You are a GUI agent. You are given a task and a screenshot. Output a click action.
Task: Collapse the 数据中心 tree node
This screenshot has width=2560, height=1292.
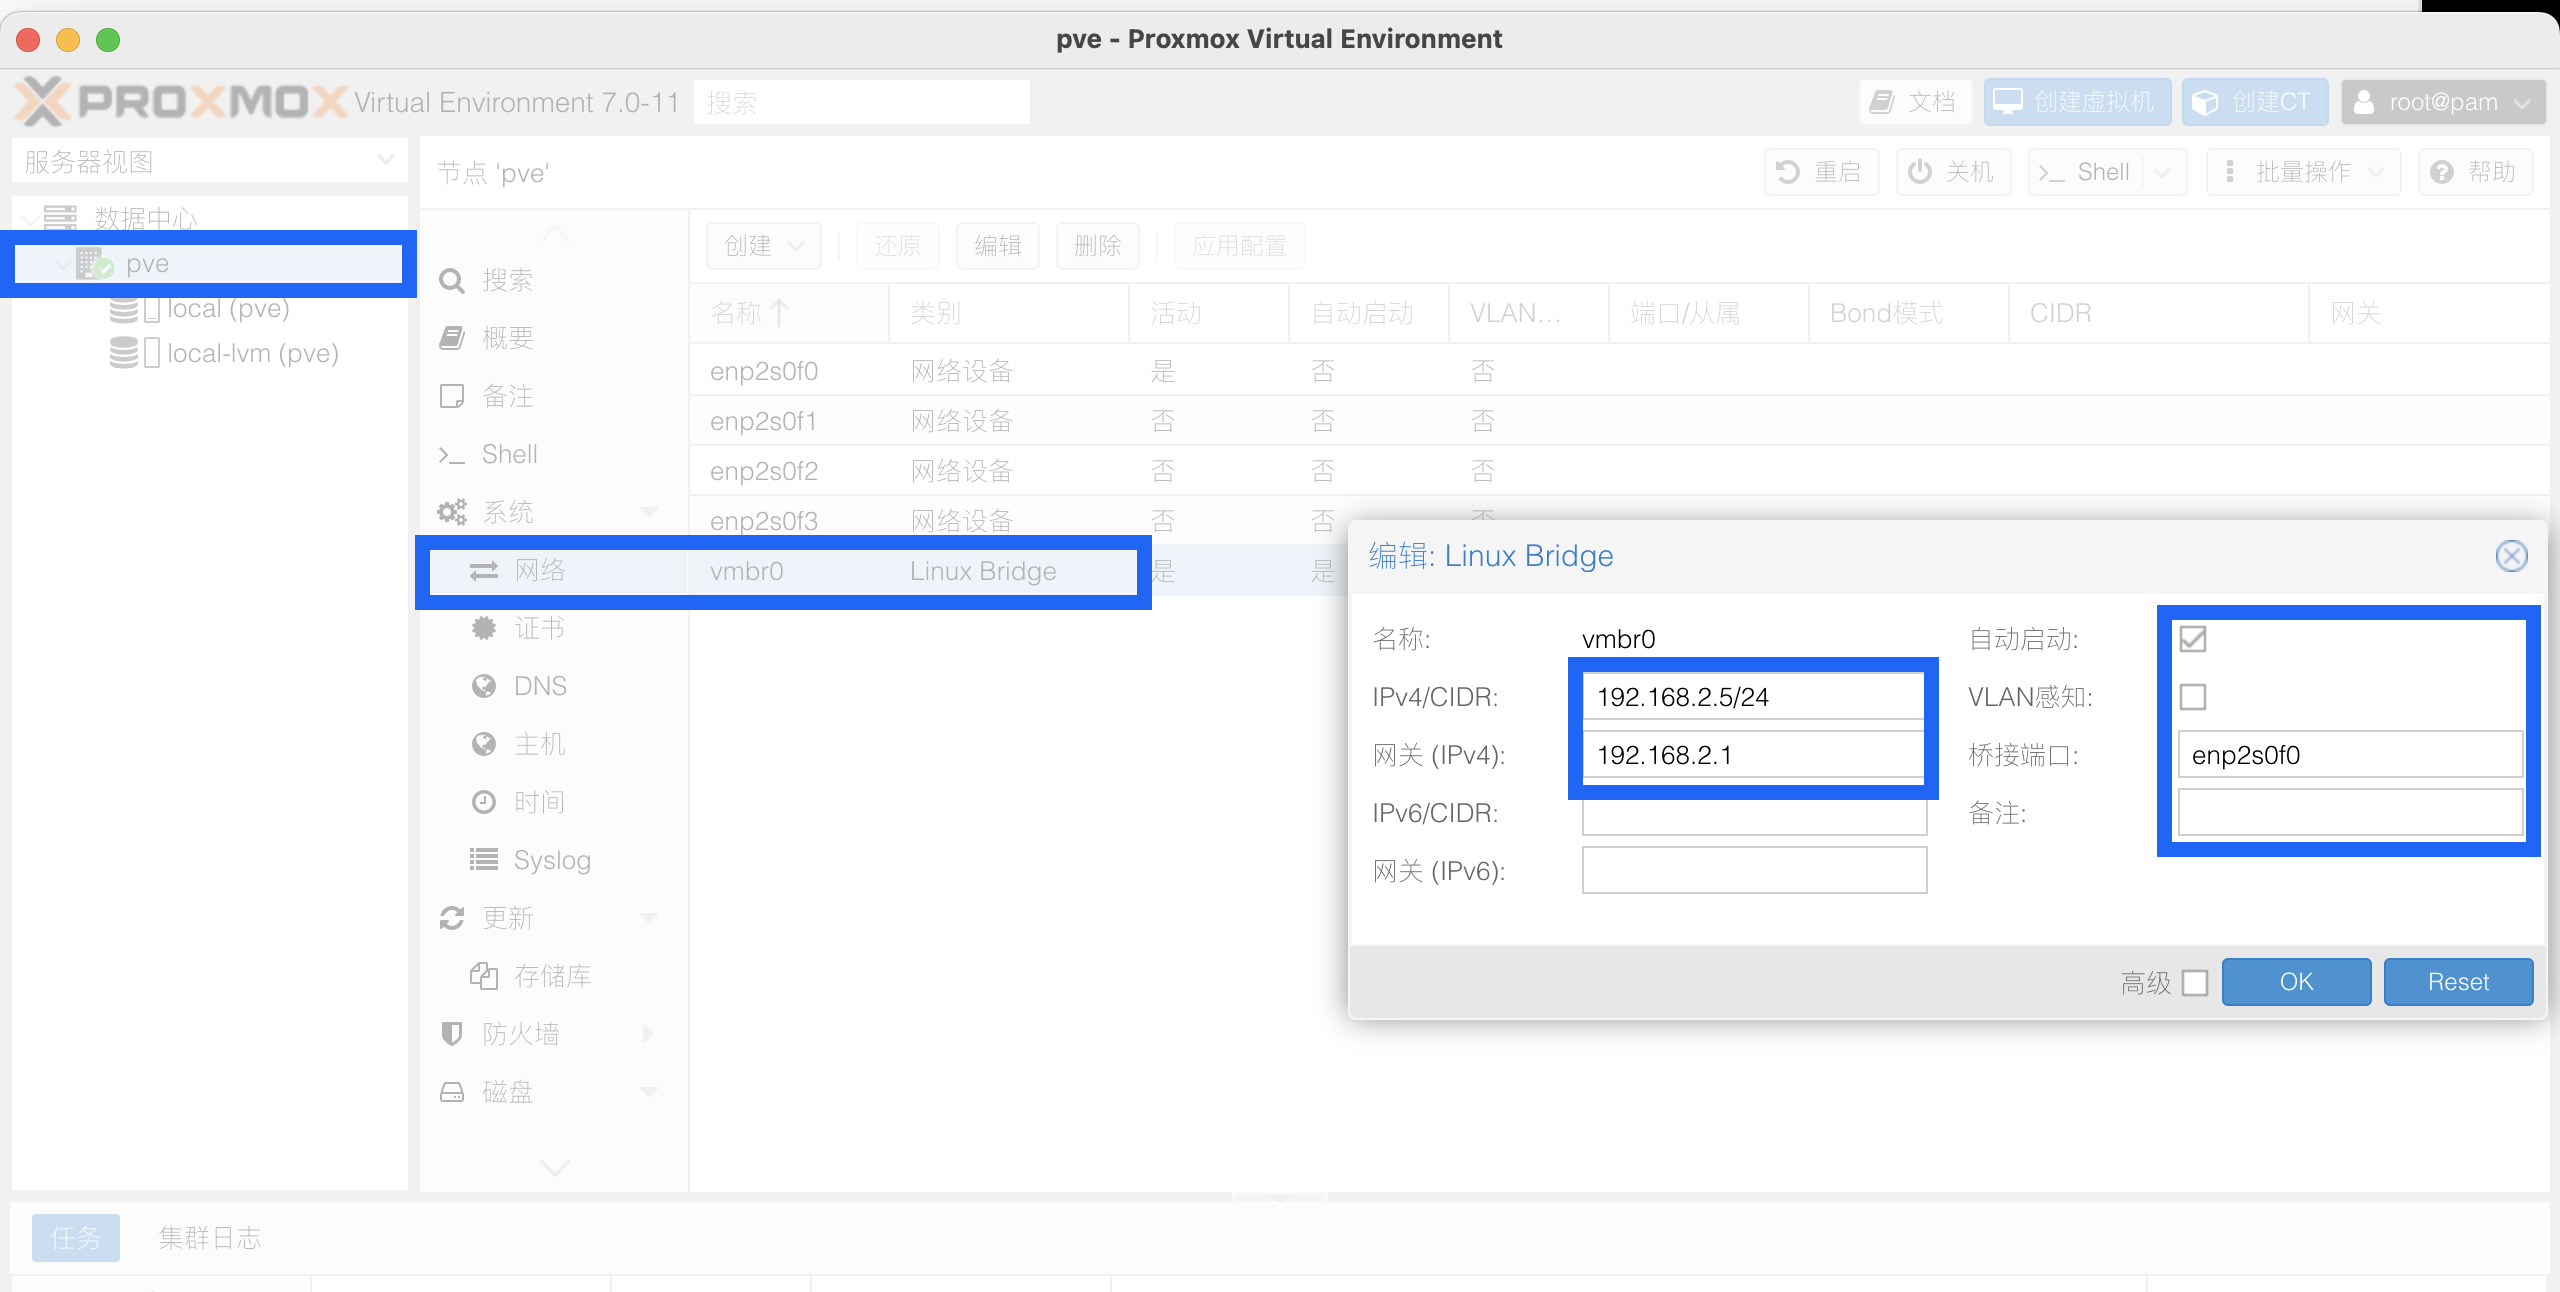pos(32,218)
